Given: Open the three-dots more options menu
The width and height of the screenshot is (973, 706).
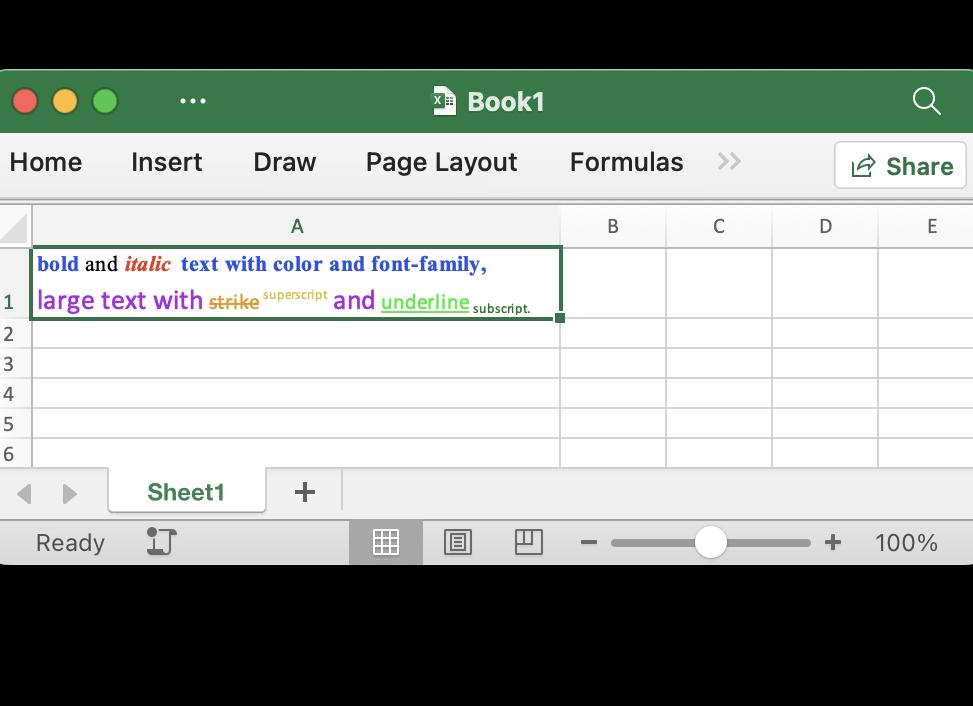Looking at the screenshot, I should click(193, 101).
